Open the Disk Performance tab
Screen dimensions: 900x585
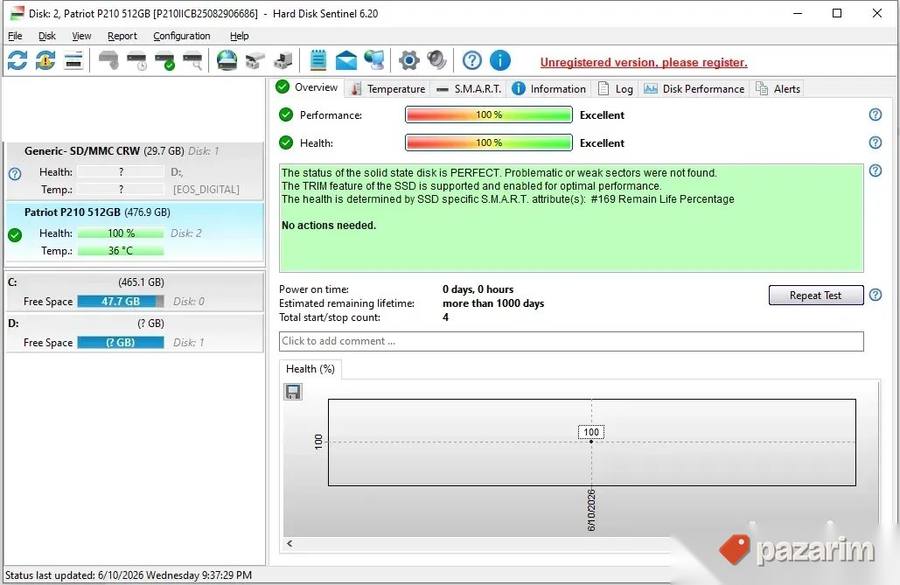pos(694,89)
